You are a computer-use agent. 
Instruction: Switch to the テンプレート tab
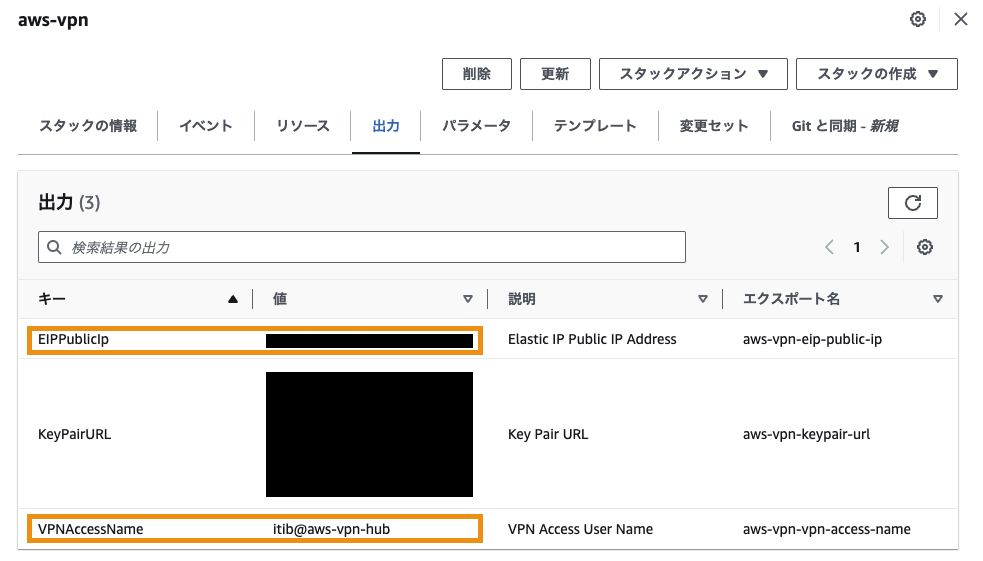point(595,126)
